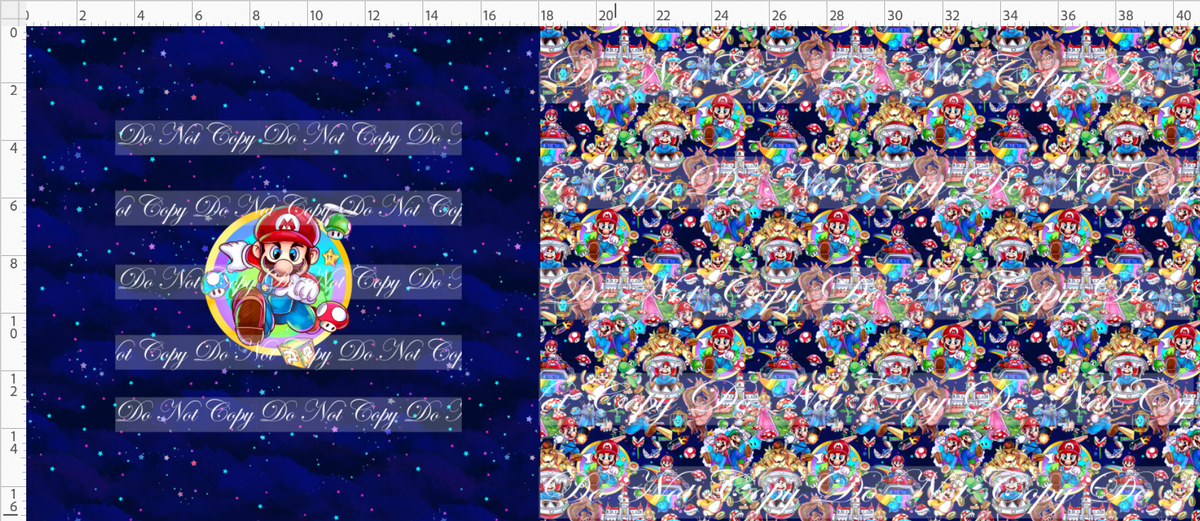Click the 10 mark on the top ruler
1200x521 pixels.
click(315, 16)
